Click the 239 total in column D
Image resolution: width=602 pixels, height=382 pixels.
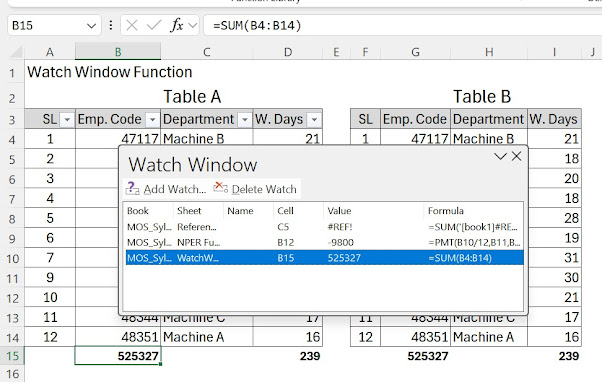310,356
